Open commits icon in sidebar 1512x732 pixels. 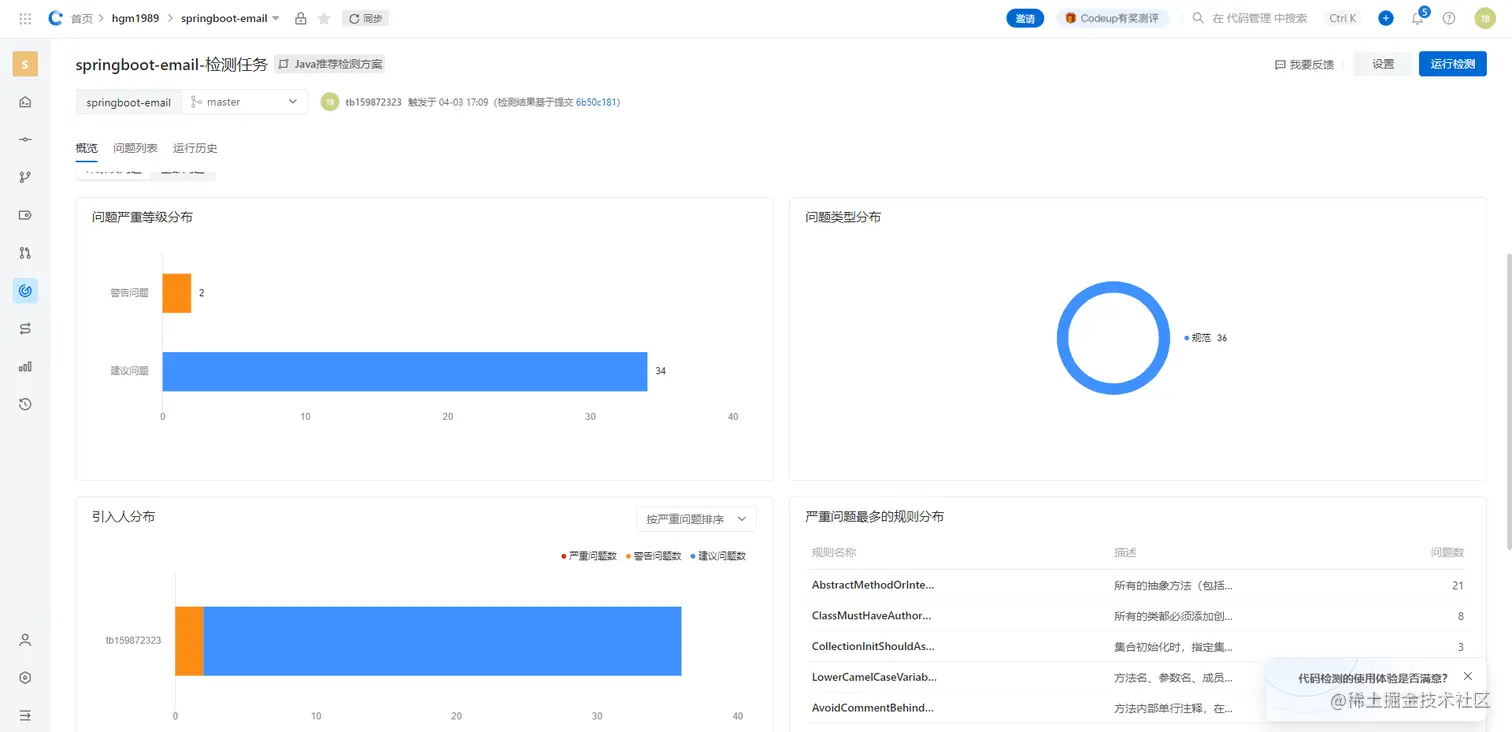(x=25, y=139)
